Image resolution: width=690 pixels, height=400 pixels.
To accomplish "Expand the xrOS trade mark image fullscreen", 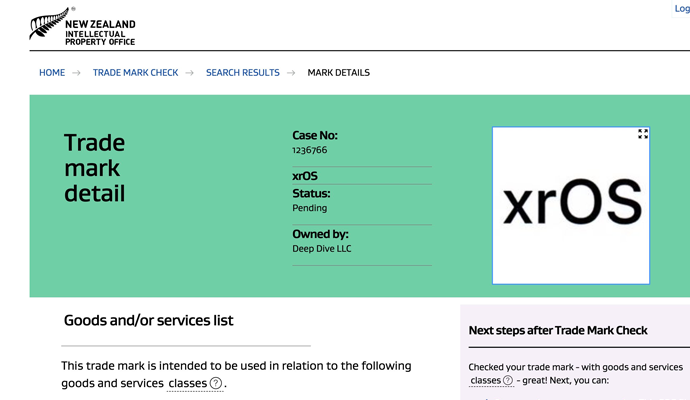I will [643, 134].
